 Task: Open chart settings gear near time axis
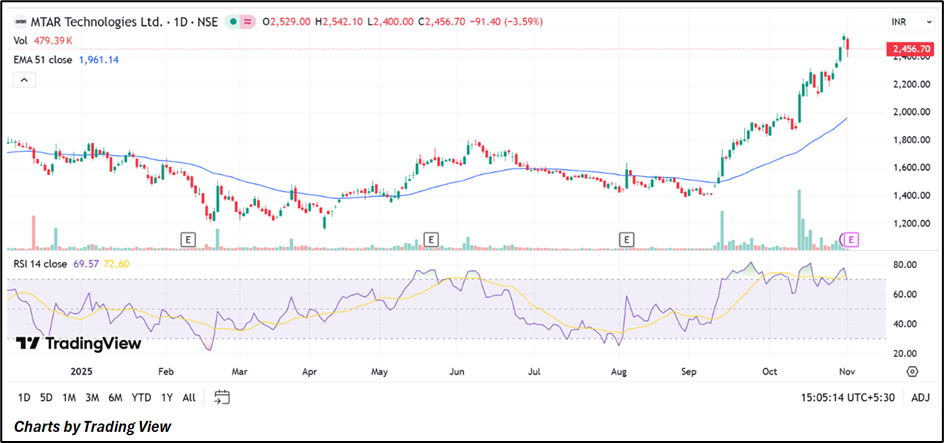tap(912, 371)
